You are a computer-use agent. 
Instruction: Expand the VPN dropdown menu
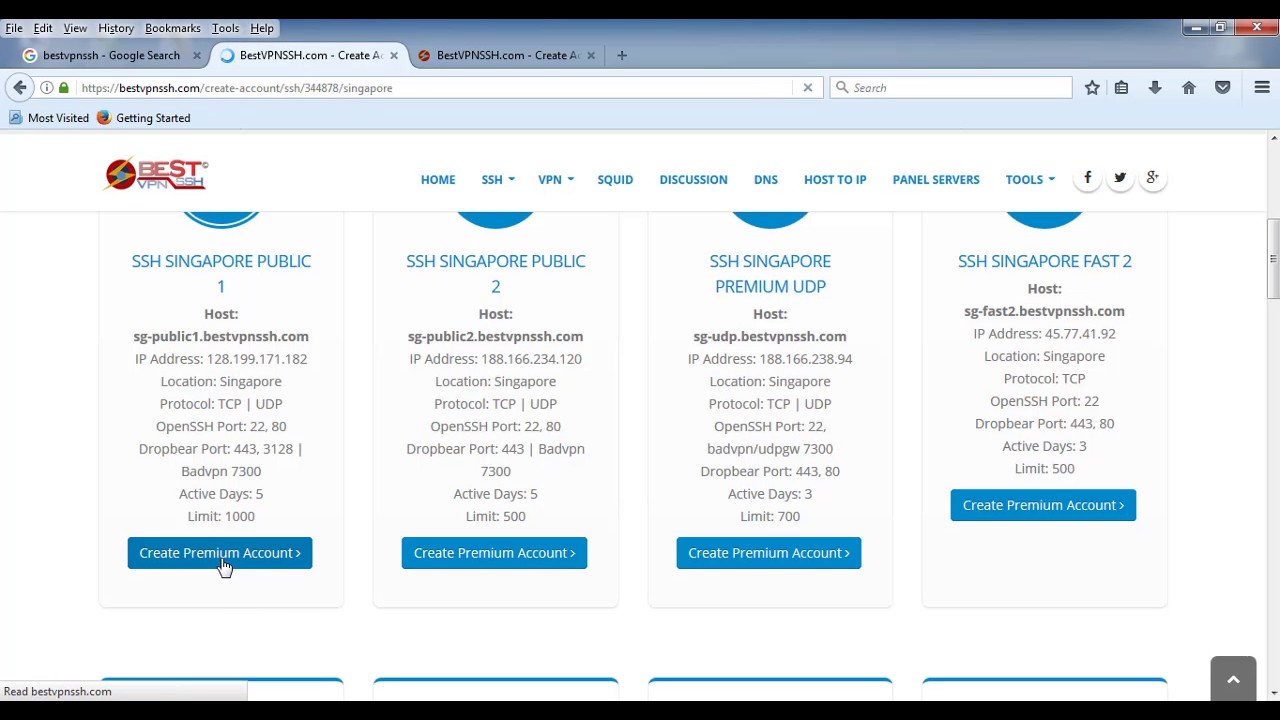[556, 180]
